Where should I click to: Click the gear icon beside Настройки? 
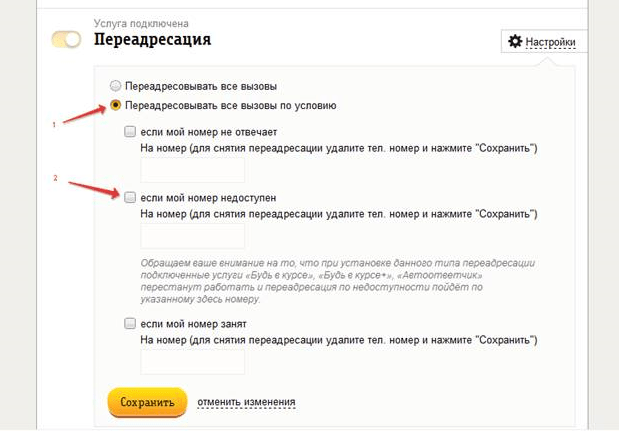click(515, 42)
